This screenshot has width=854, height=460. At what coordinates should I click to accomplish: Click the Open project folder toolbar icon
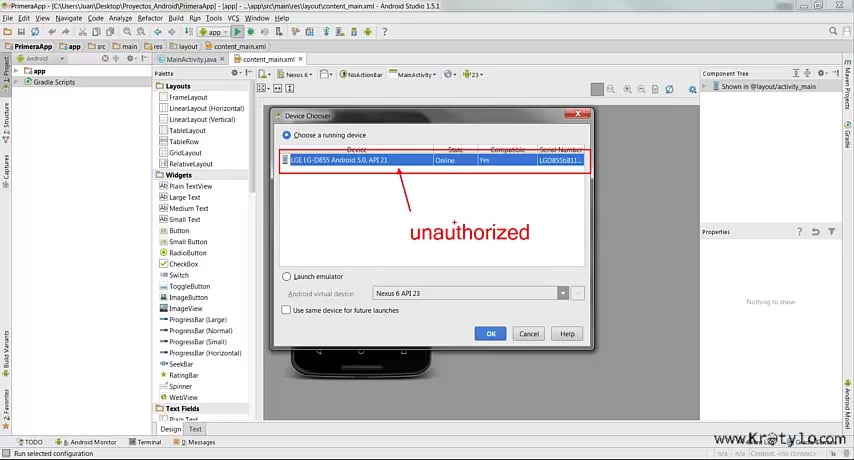pyautogui.click(x=8, y=32)
